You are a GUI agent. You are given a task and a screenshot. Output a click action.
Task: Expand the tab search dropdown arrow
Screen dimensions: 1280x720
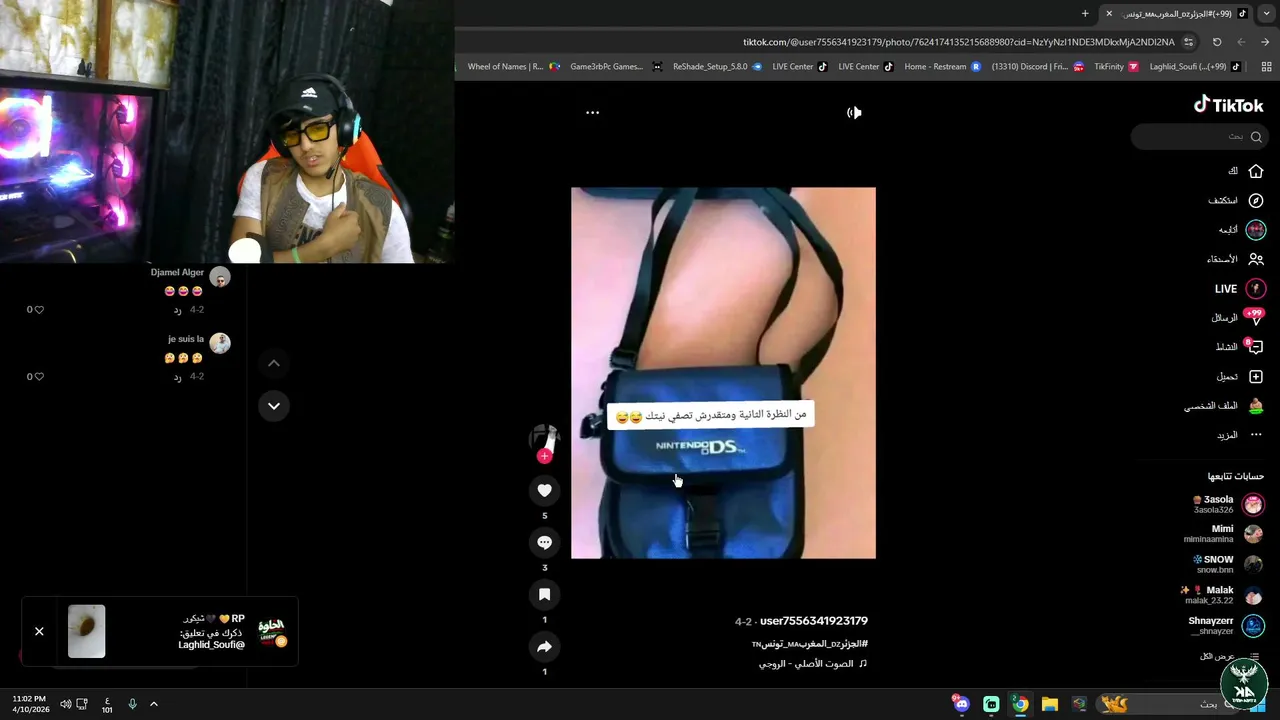coord(1267,13)
